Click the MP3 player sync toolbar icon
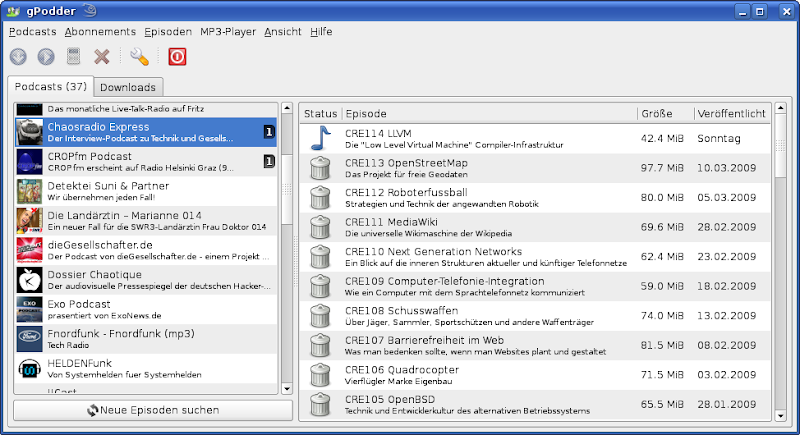 (73, 56)
